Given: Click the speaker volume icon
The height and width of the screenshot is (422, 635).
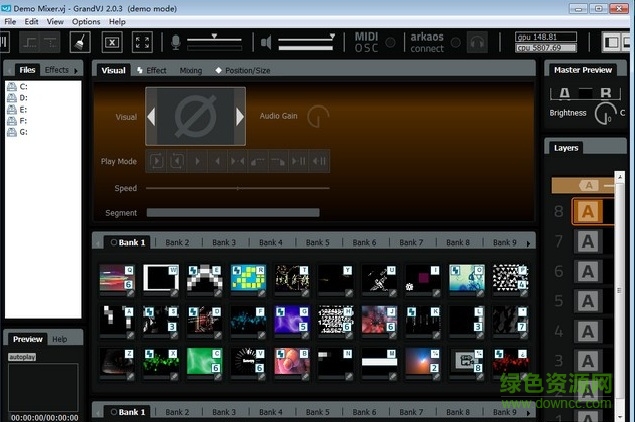Looking at the screenshot, I should pos(266,42).
